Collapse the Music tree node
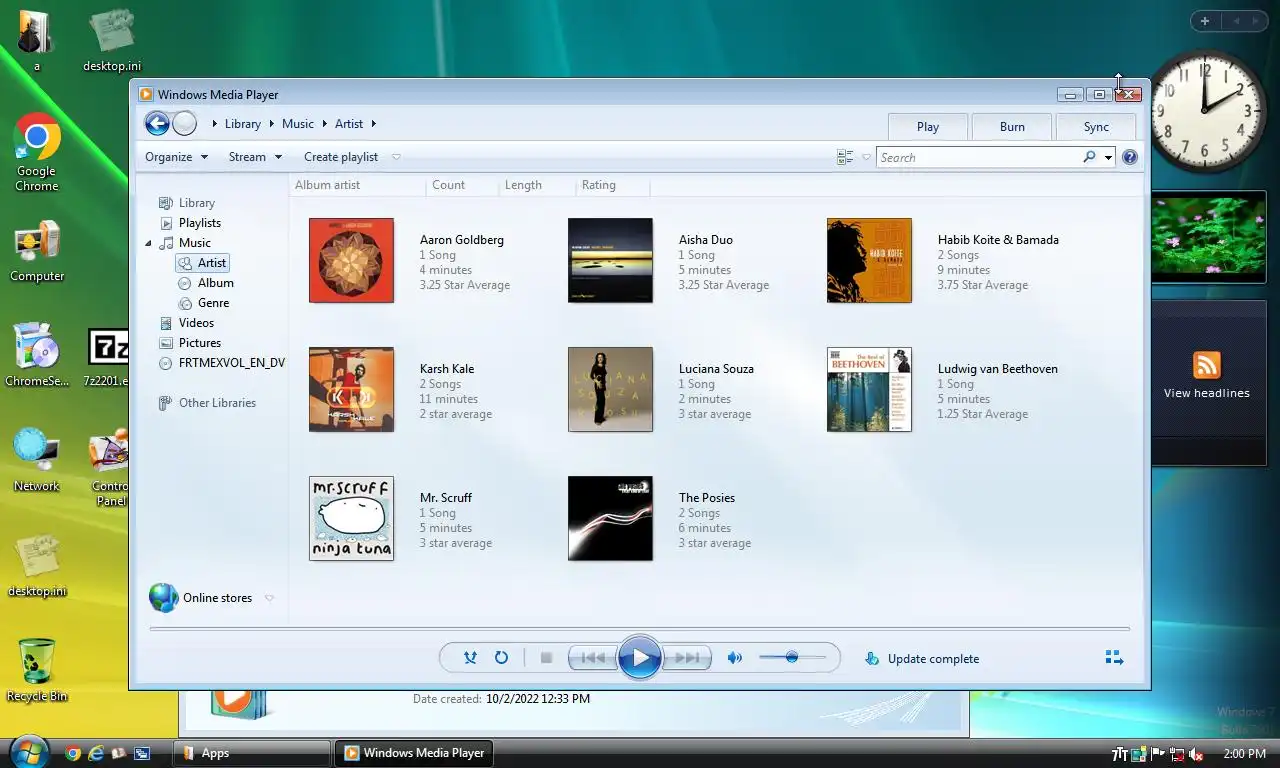This screenshot has height=768, width=1280. (x=149, y=243)
